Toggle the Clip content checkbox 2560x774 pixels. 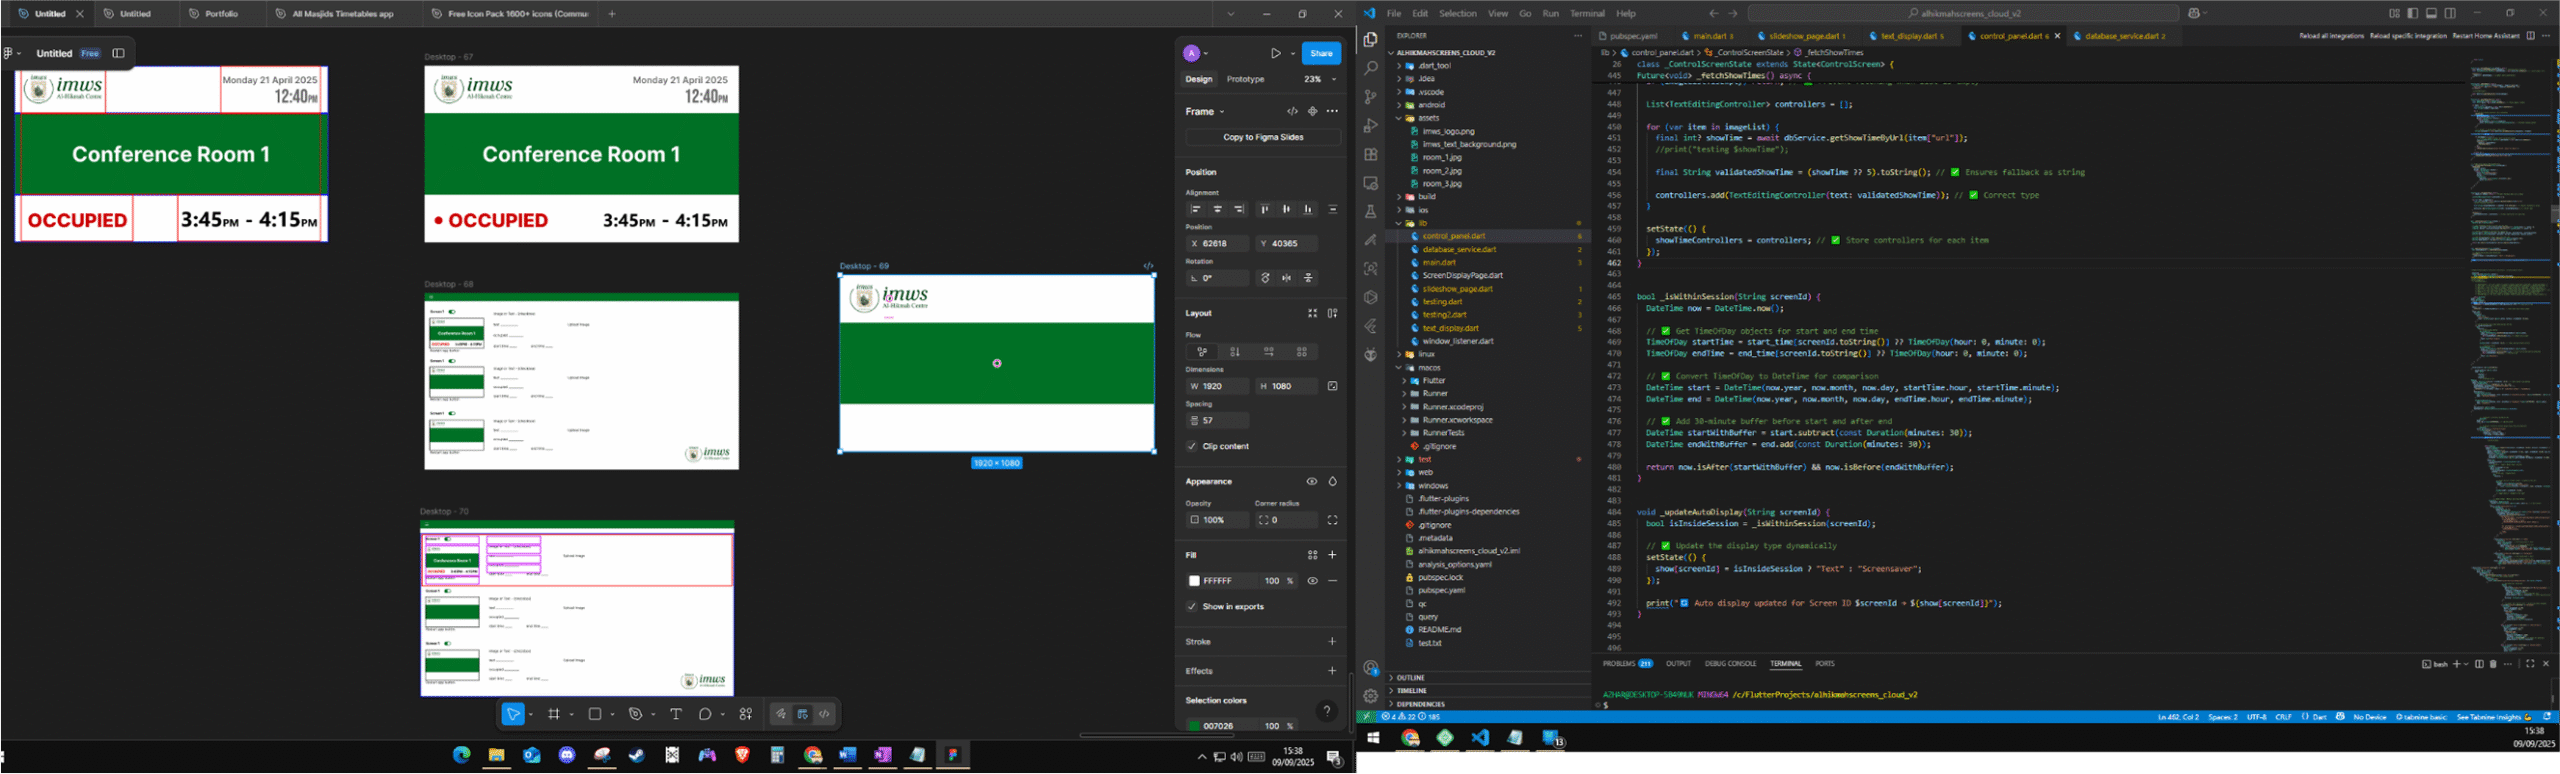(1191, 446)
